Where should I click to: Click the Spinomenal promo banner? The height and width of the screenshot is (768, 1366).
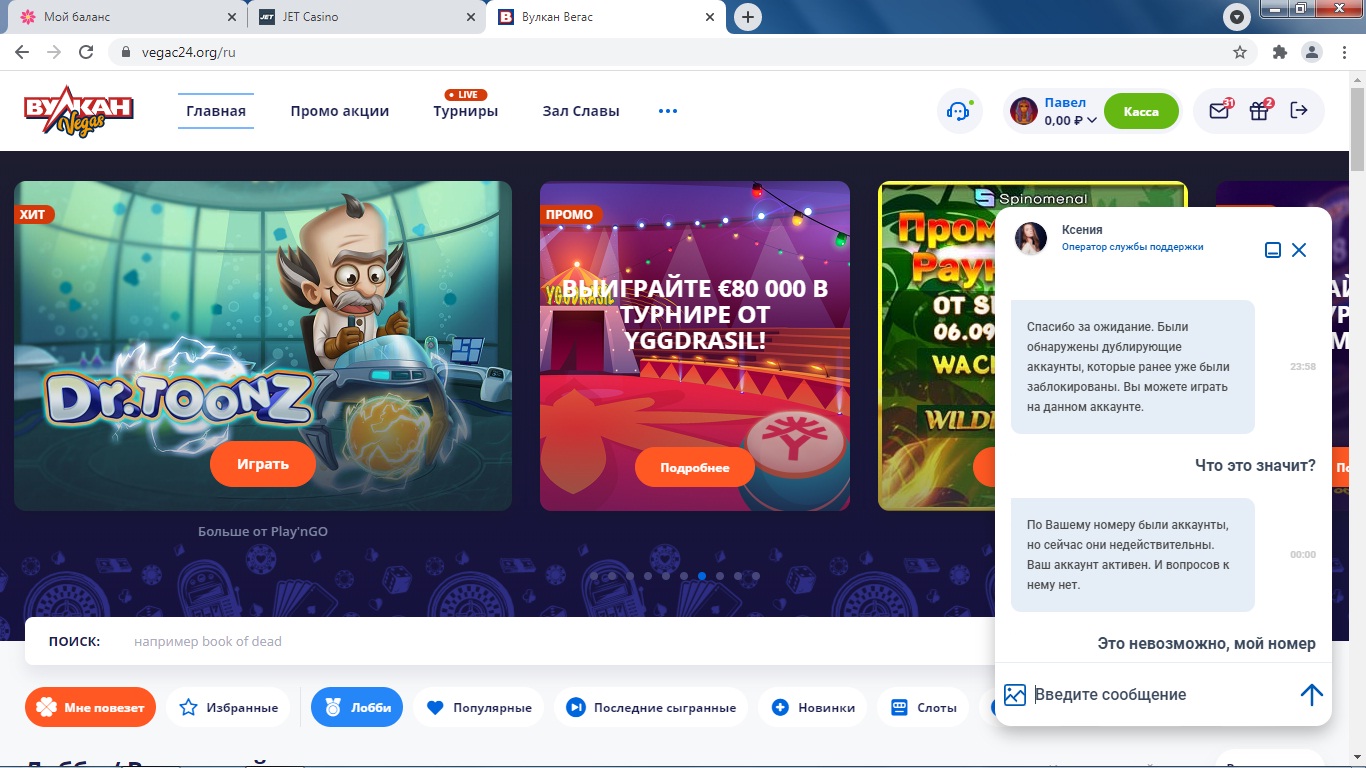coord(936,345)
